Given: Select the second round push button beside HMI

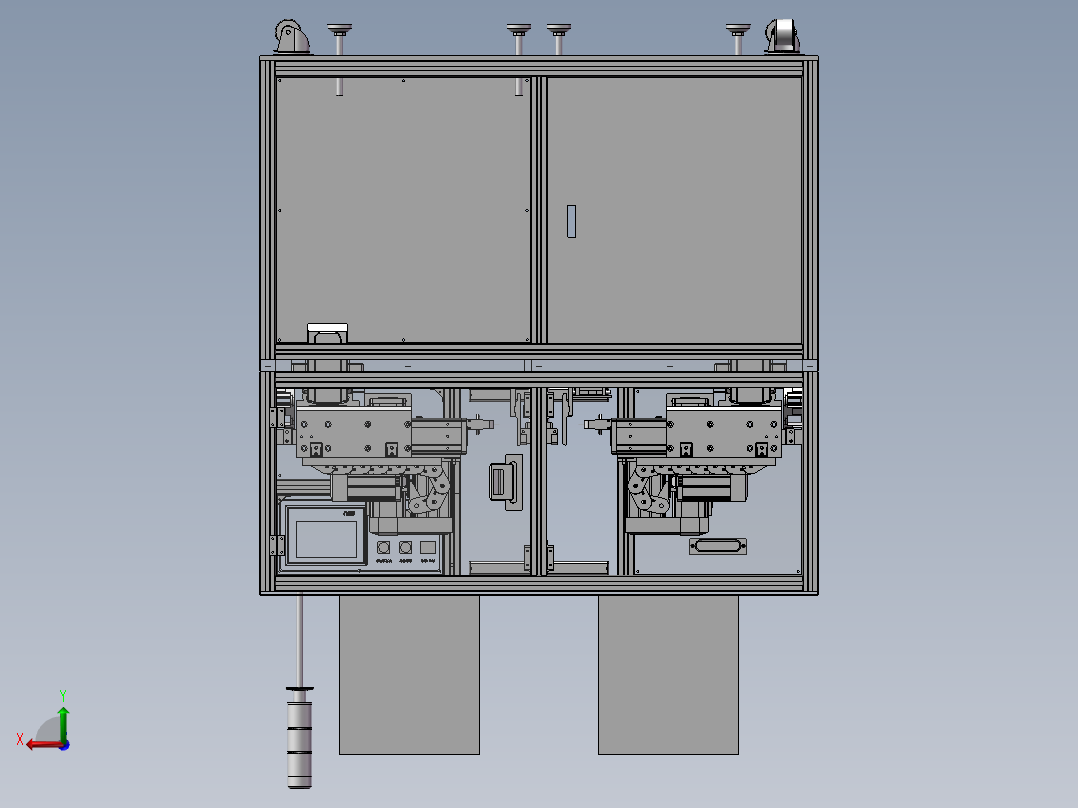Looking at the screenshot, I should pyautogui.click(x=406, y=547).
